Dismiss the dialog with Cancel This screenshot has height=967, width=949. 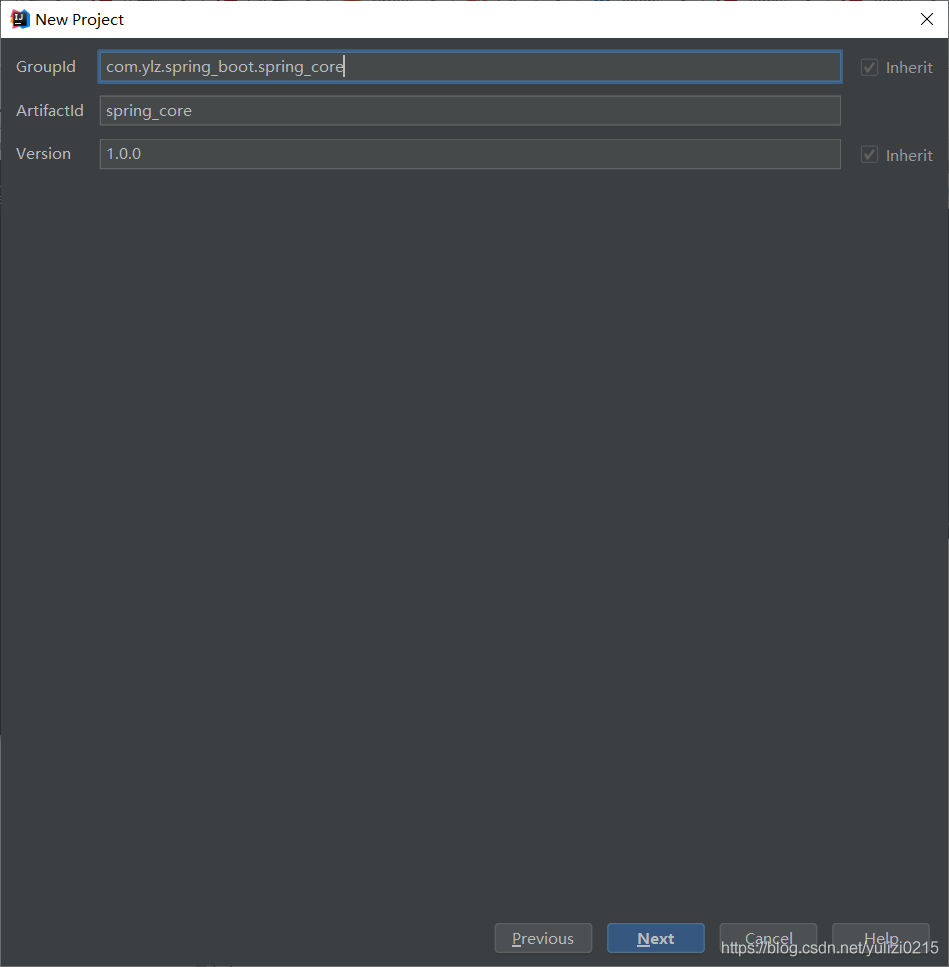click(x=768, y=938)
